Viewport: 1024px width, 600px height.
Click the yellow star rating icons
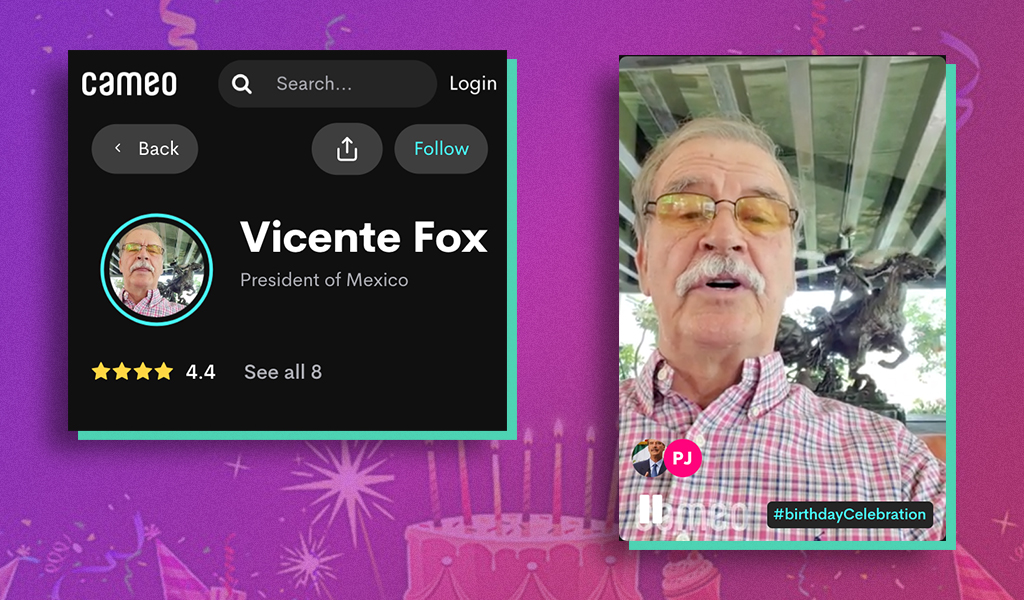point(132,371)
